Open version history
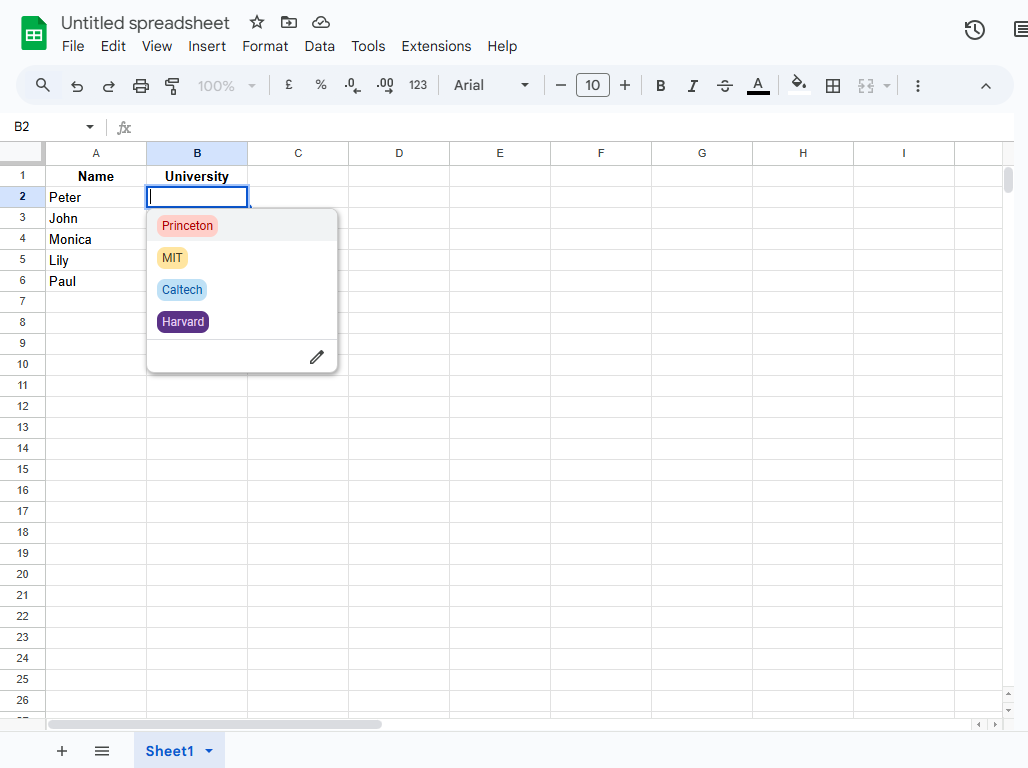Viewport: 1028px width, 768px height. [x=974, y=30]
